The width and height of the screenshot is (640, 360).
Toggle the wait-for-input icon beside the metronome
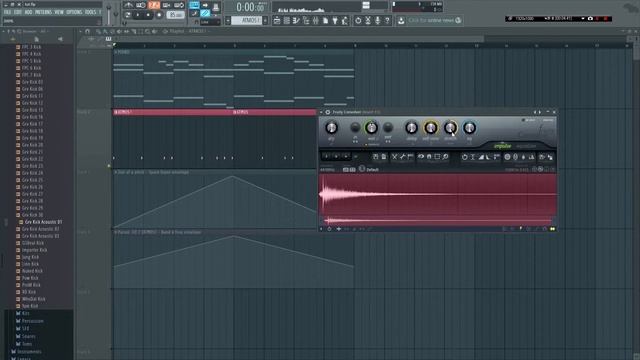pyautogui.click(x=141, y=5)
